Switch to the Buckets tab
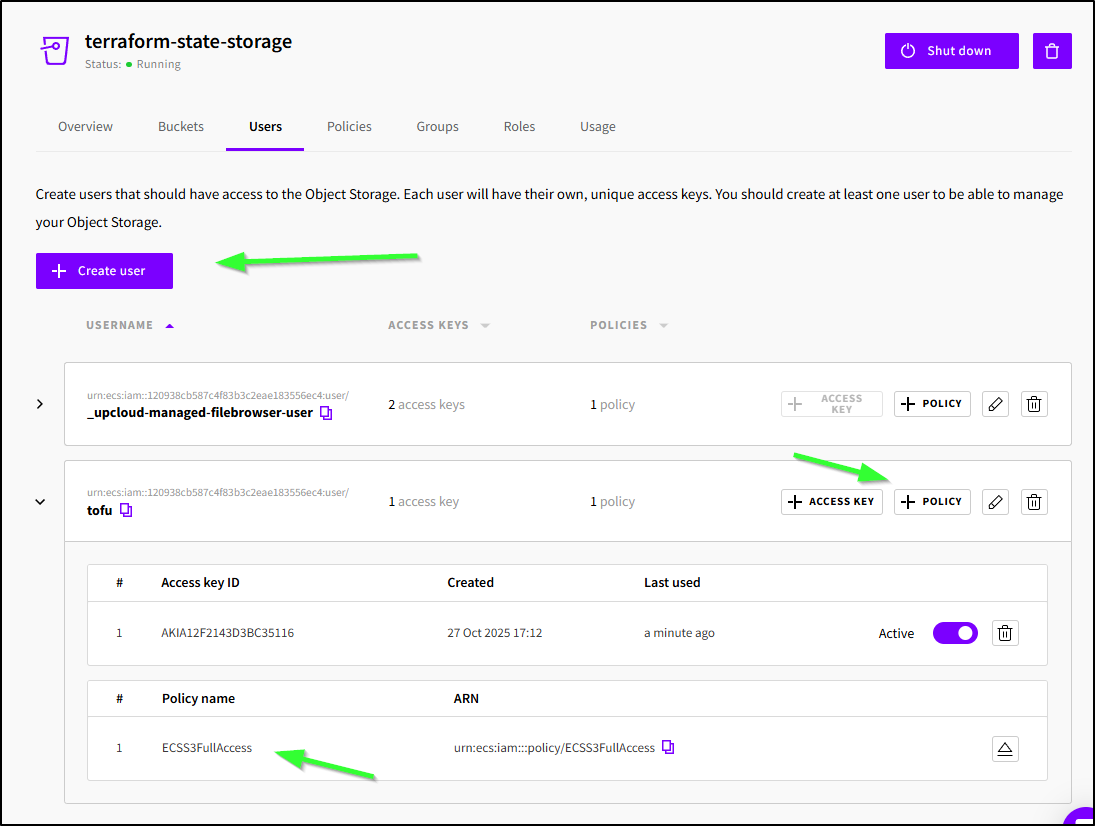 point(181,127)
